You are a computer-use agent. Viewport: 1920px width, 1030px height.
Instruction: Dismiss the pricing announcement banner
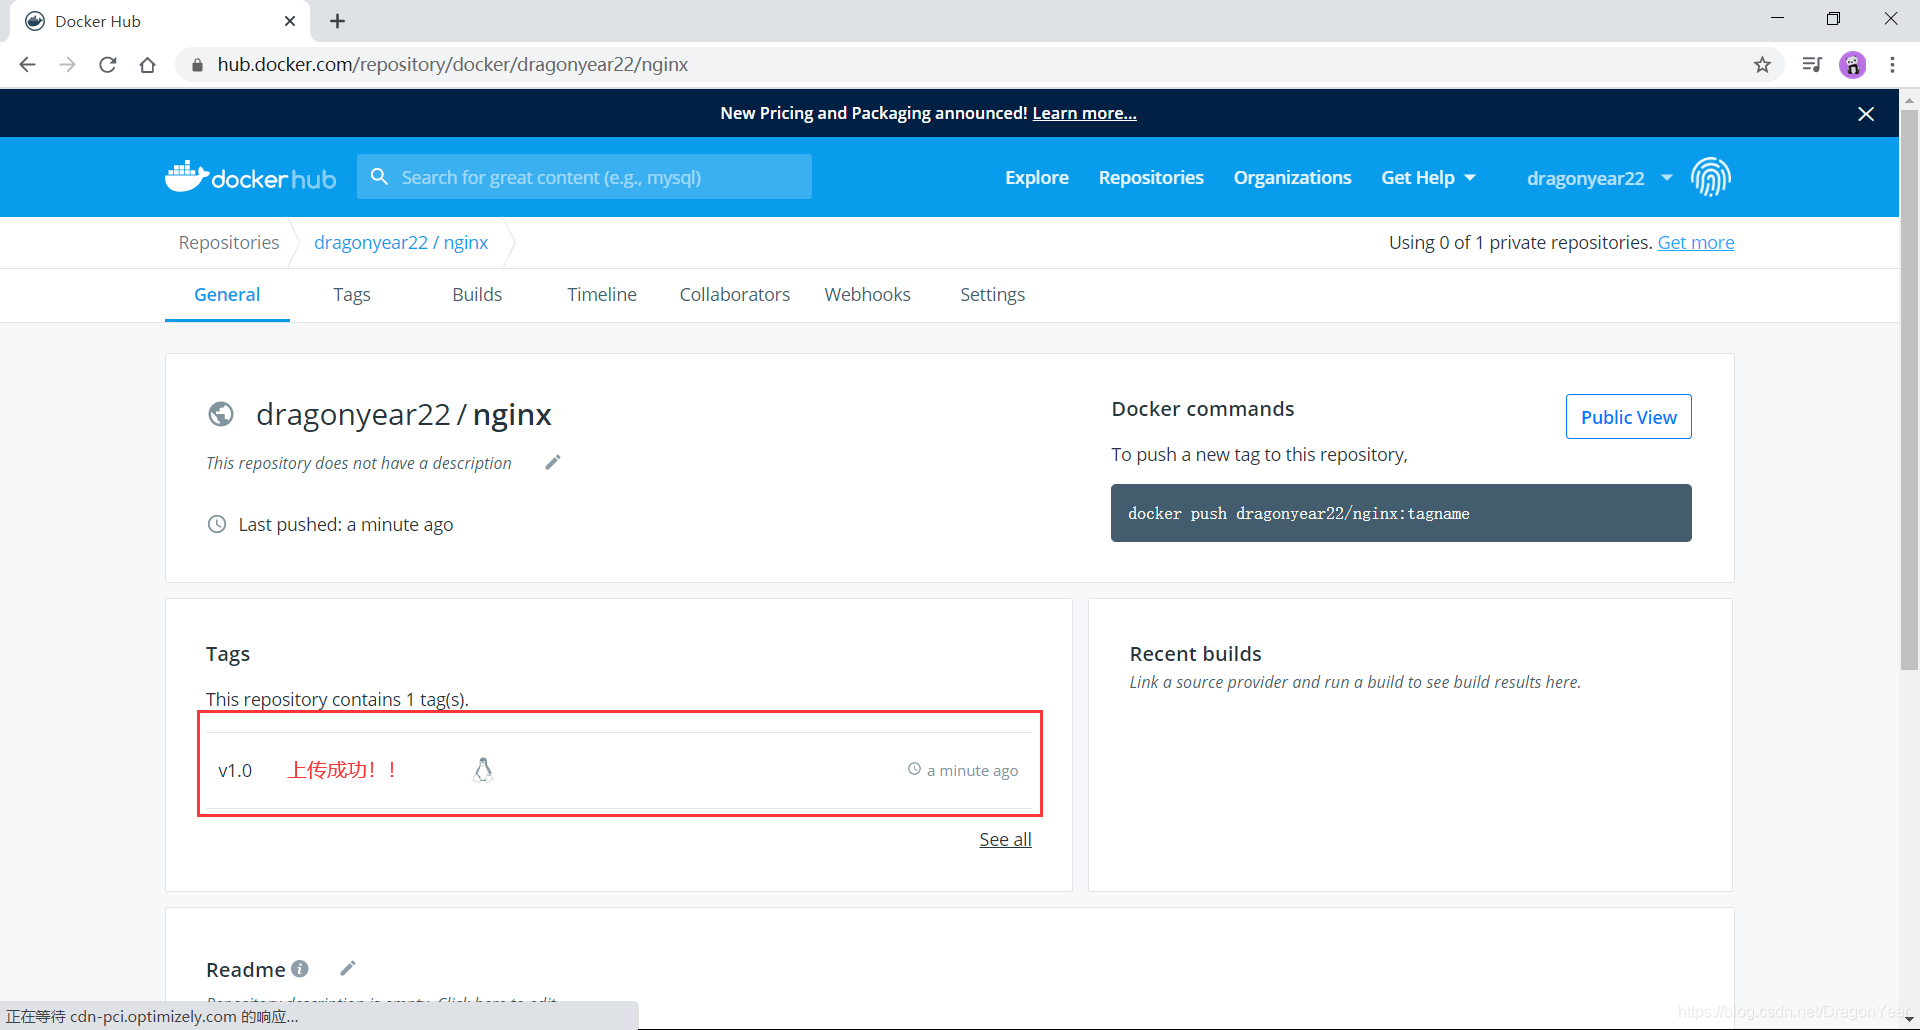tap(1866, 114)
